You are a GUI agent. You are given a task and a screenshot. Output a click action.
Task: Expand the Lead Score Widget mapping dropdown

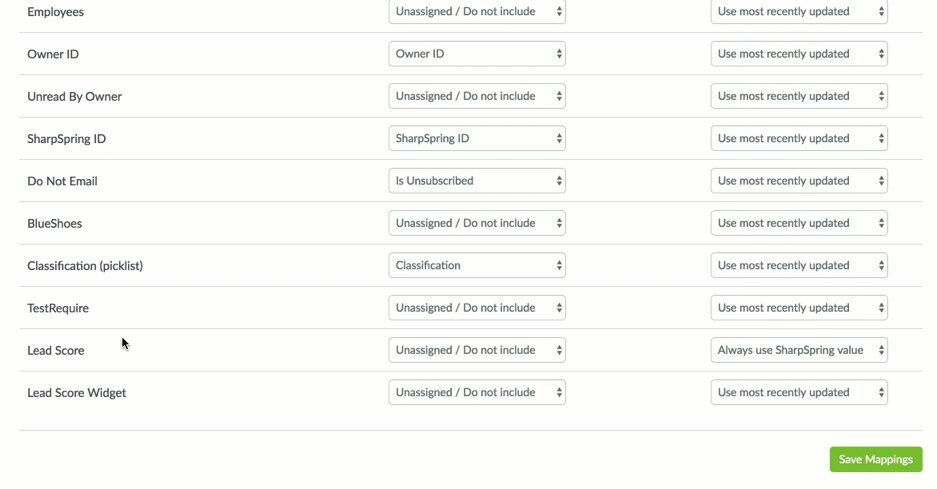pyautogui.click(x=477, y=393)
